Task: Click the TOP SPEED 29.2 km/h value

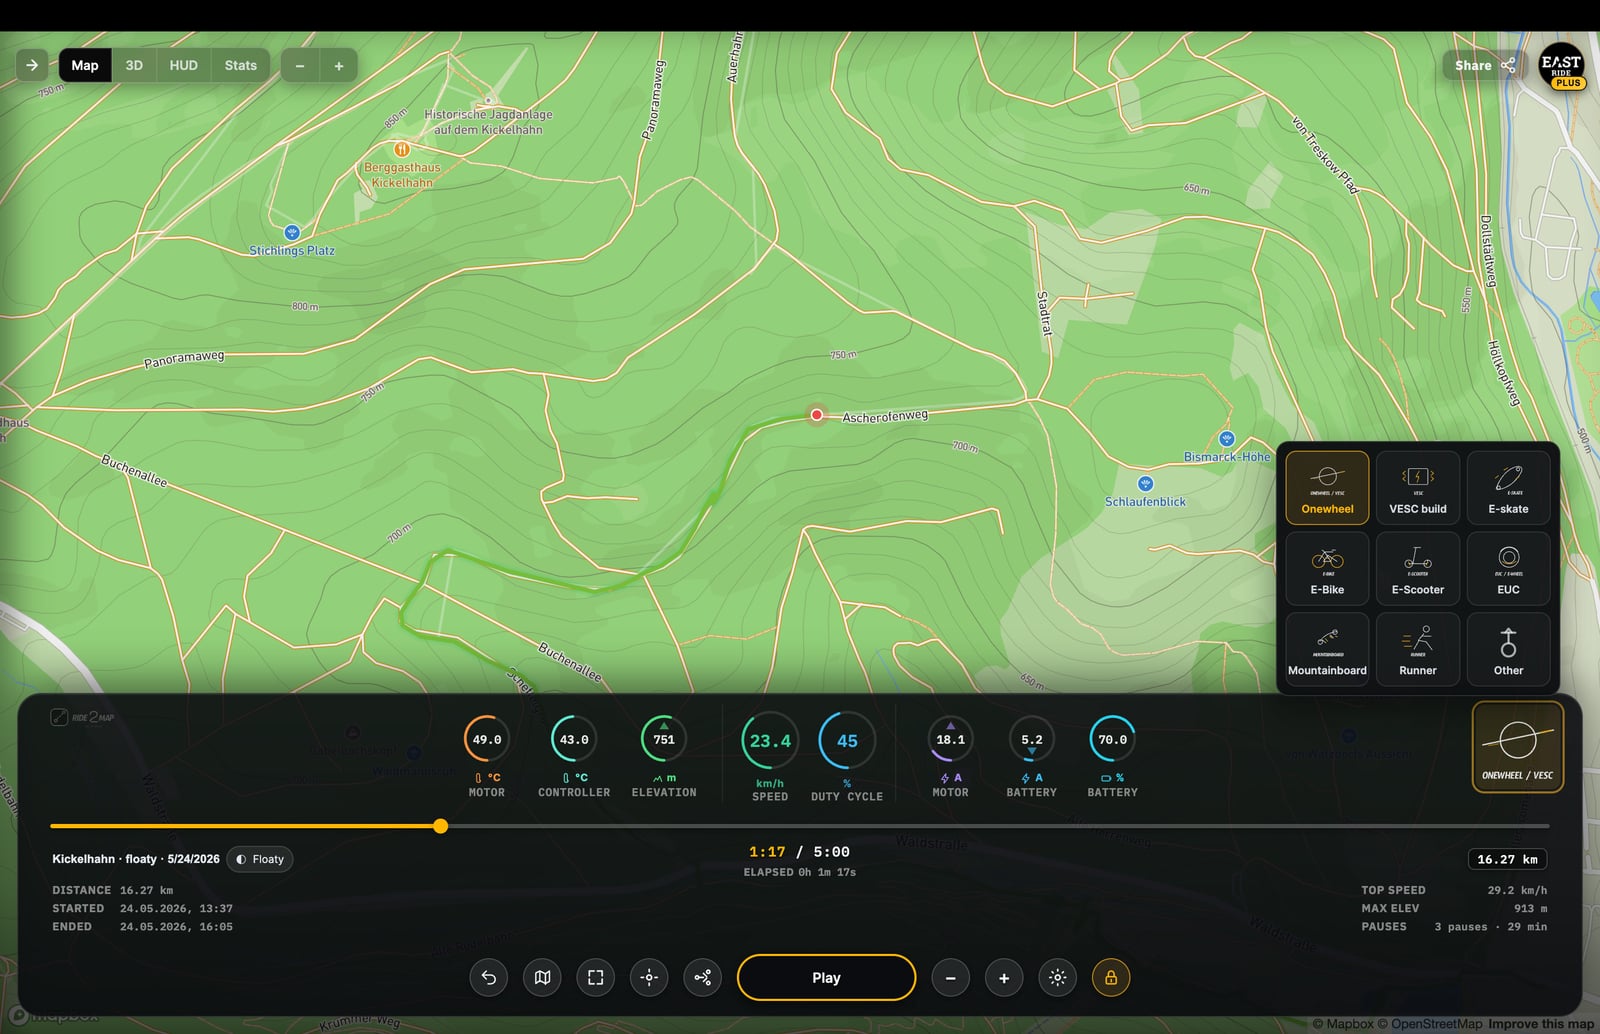Action: pos(1517,890)
